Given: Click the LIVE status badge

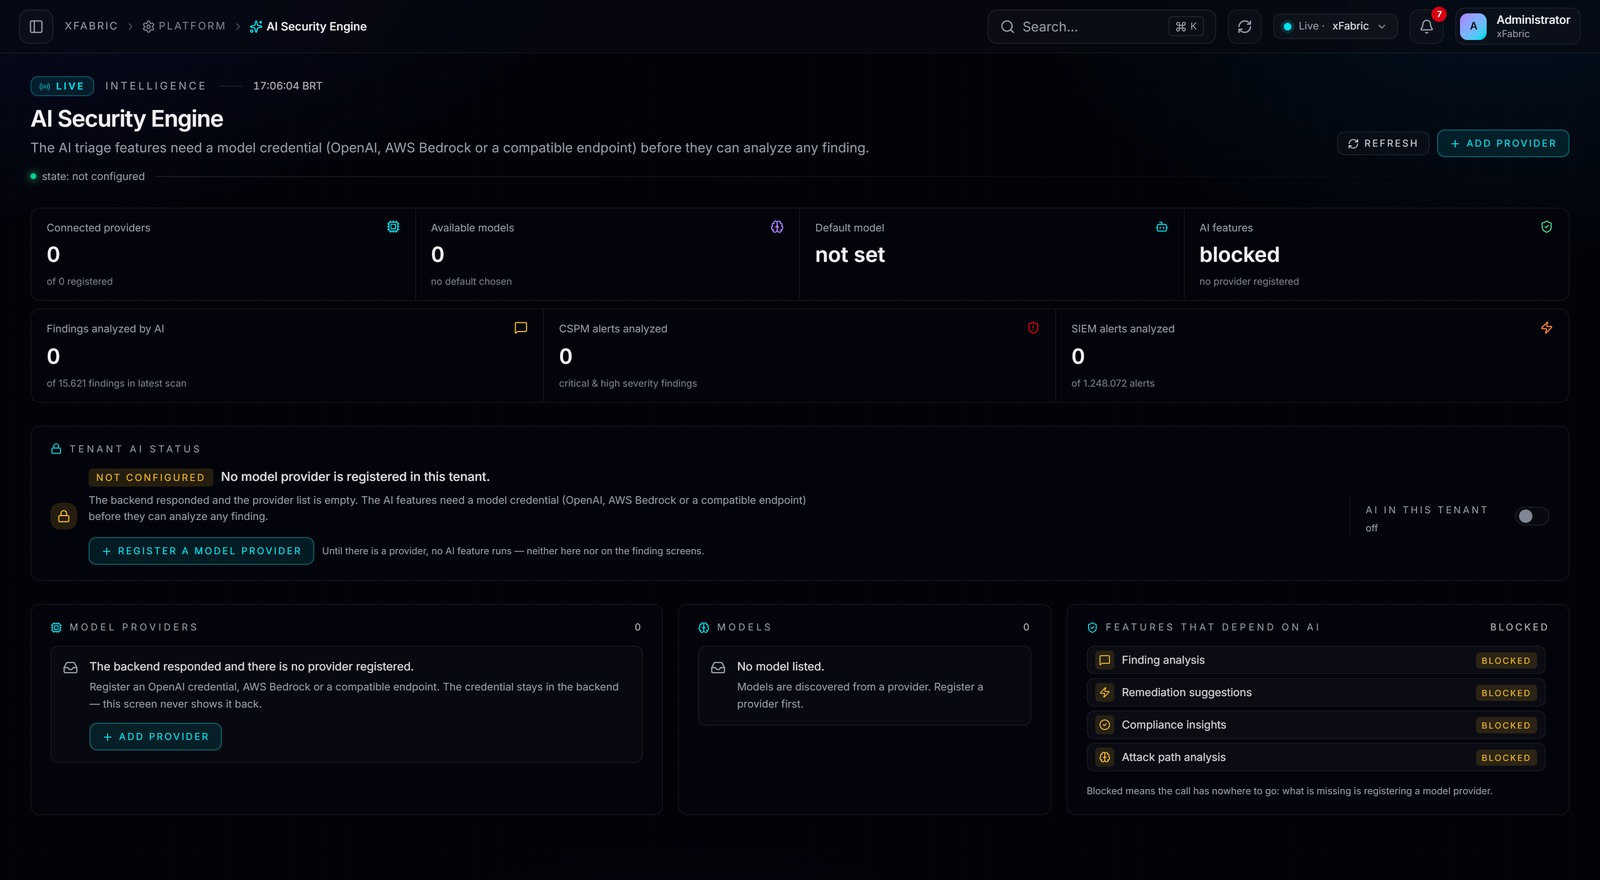Looking at the screenshot, I should click(62, 86).
